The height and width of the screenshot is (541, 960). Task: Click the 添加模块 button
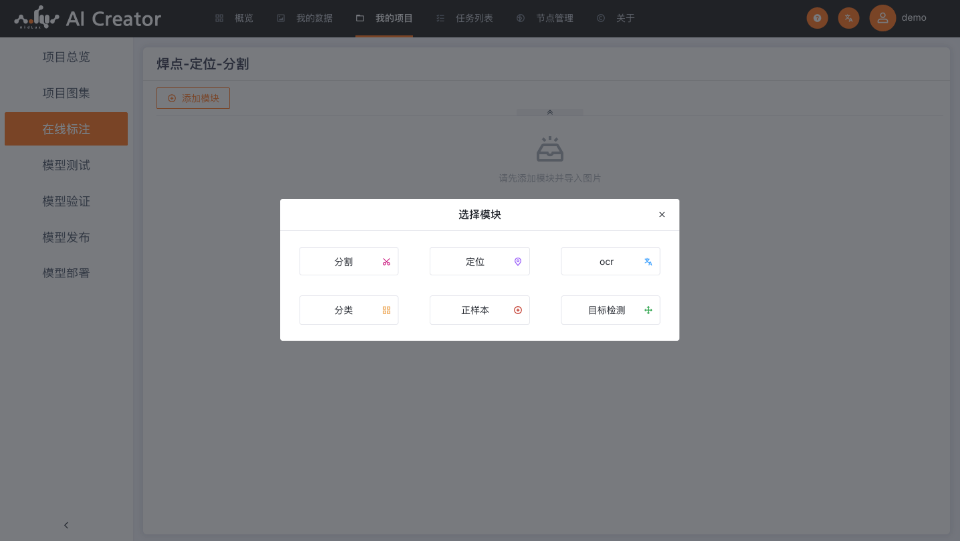[193, 98]
